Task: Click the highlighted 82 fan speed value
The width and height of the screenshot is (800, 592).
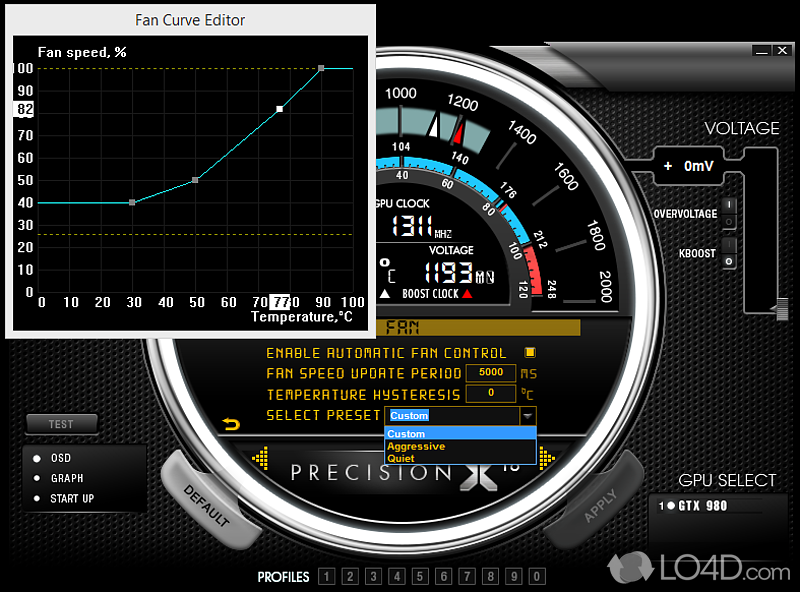Action: click(x=24, y=109)
